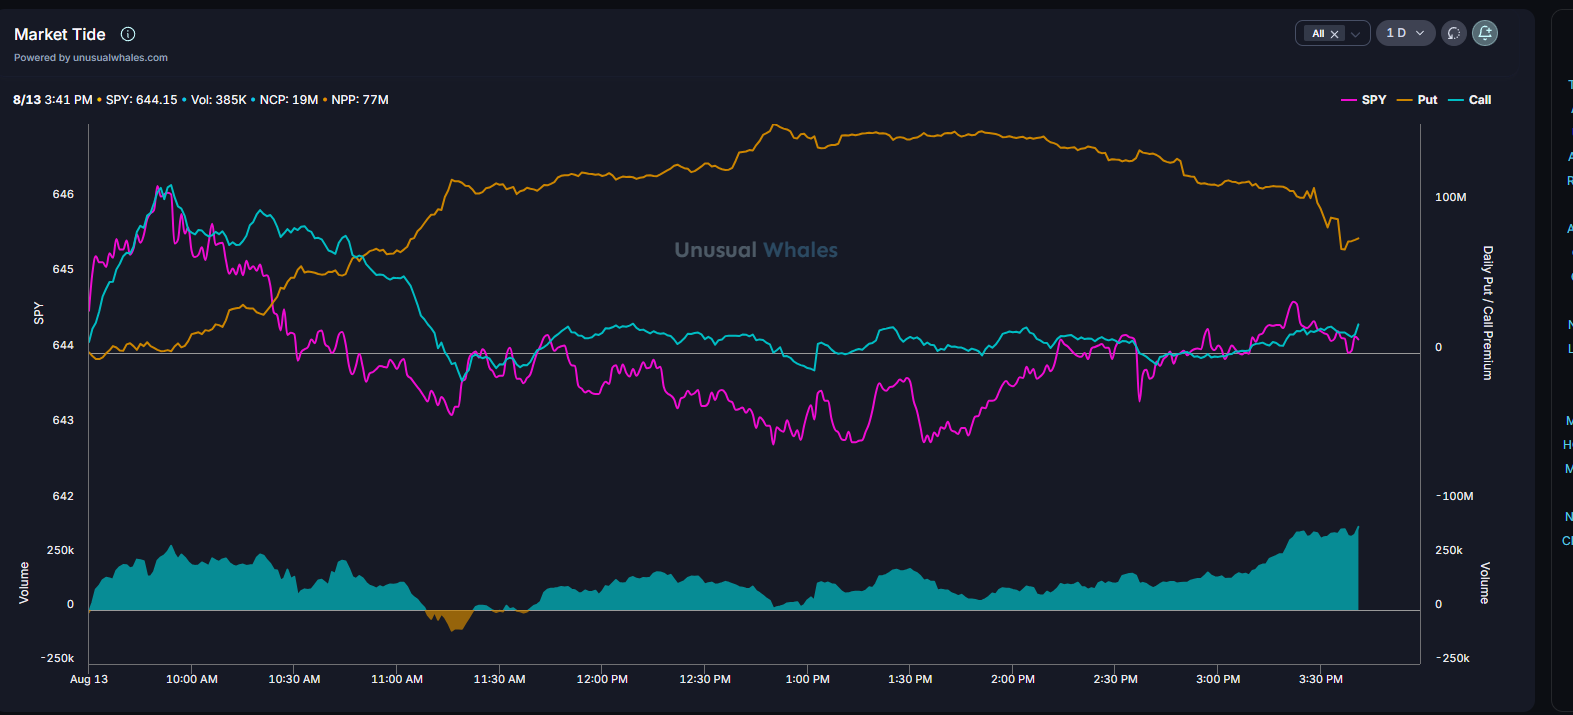Remove the All filter tag

[1334, 34]
